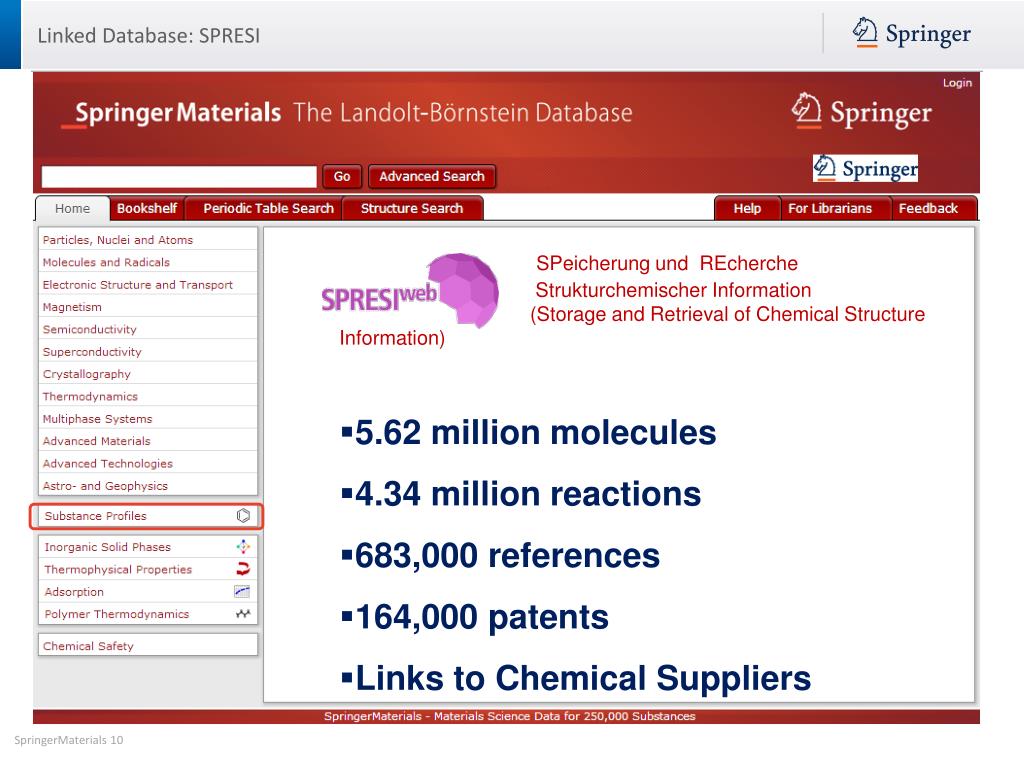Focus the search input field
1024x768 pixels.
pos(179,176)
